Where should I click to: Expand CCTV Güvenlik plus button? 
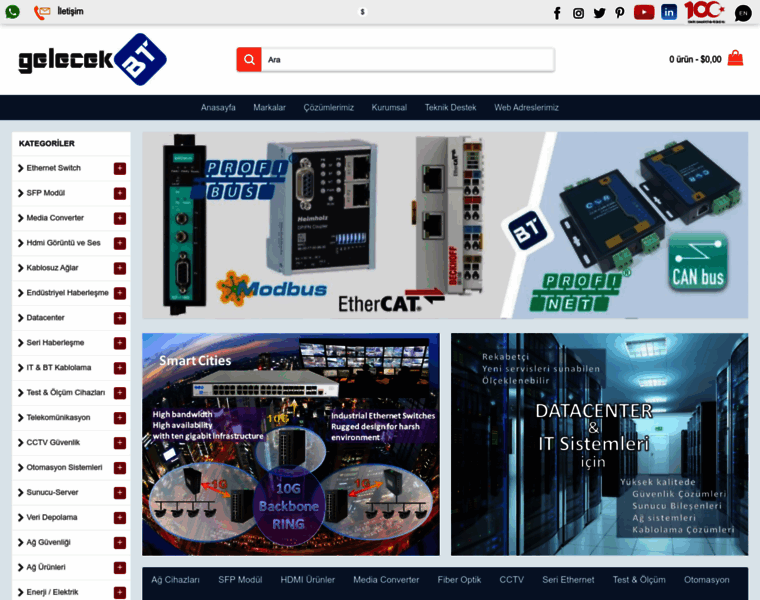tap(120, 443)
